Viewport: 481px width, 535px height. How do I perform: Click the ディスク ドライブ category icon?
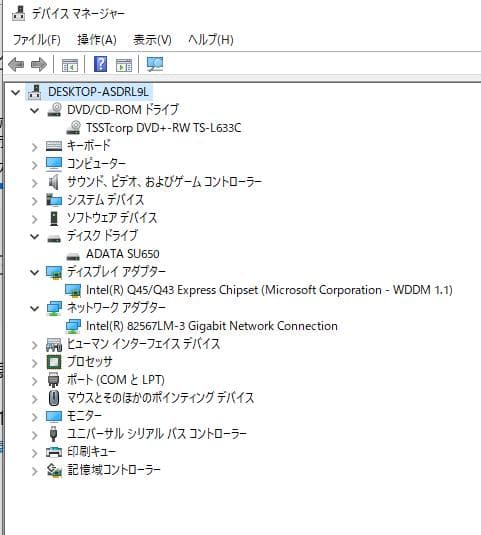tap(54, 238)
